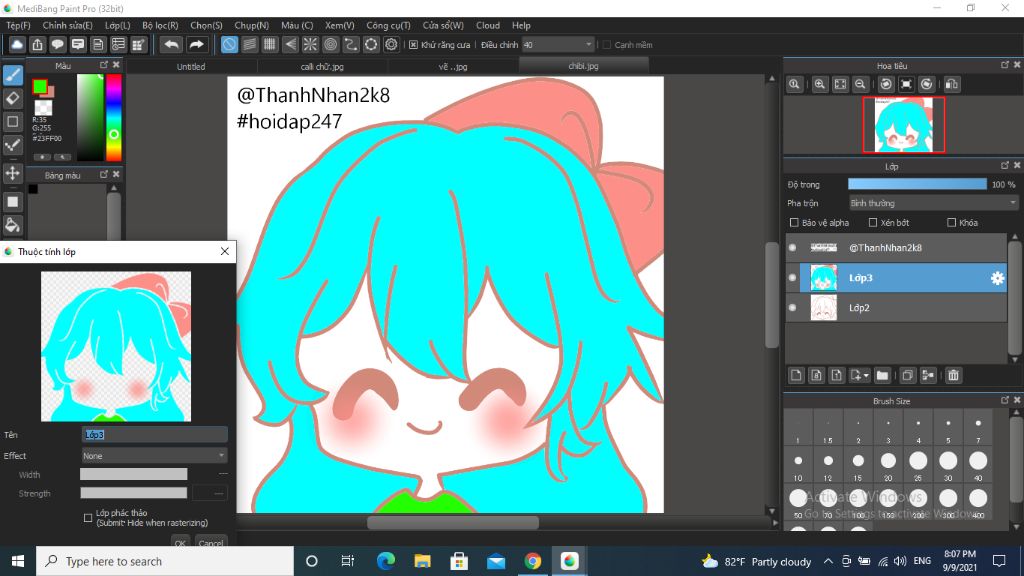Turn snap off with the blue circle icon
This screenshot has width=1024, height=576.
point(229,44)
